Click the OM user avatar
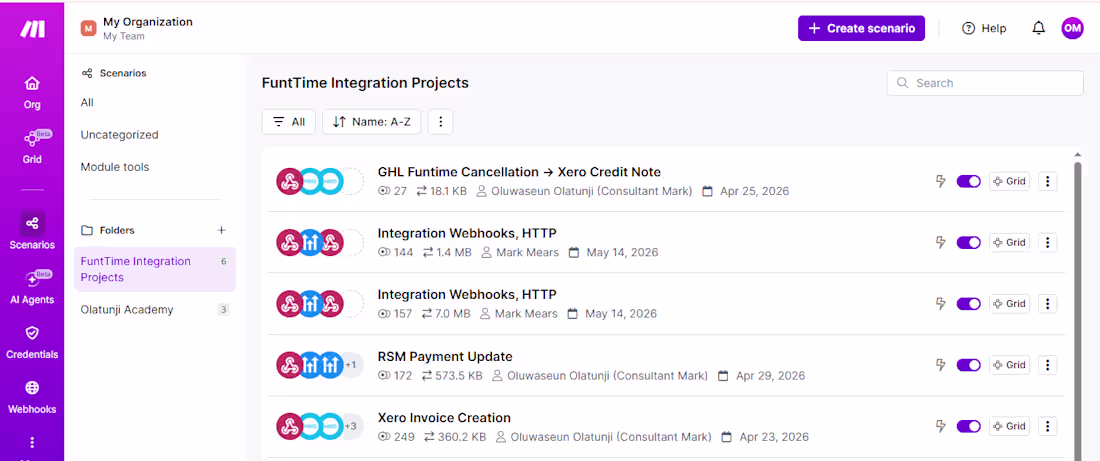Image resolution: width=1100 pixels, height=461 pixels. pos(1072,28)
